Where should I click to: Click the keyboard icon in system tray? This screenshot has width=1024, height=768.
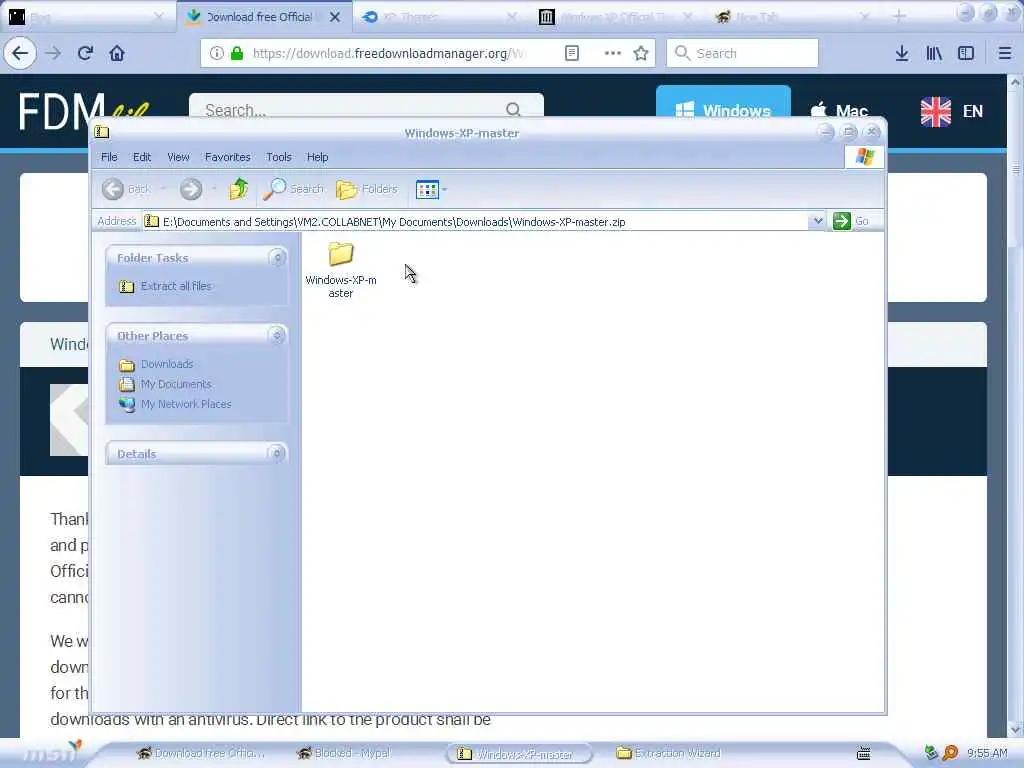pyautogui.click(x=863, y=753)
